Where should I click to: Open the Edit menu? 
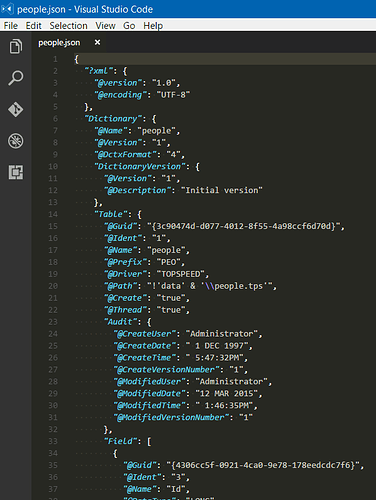(33, 26)
